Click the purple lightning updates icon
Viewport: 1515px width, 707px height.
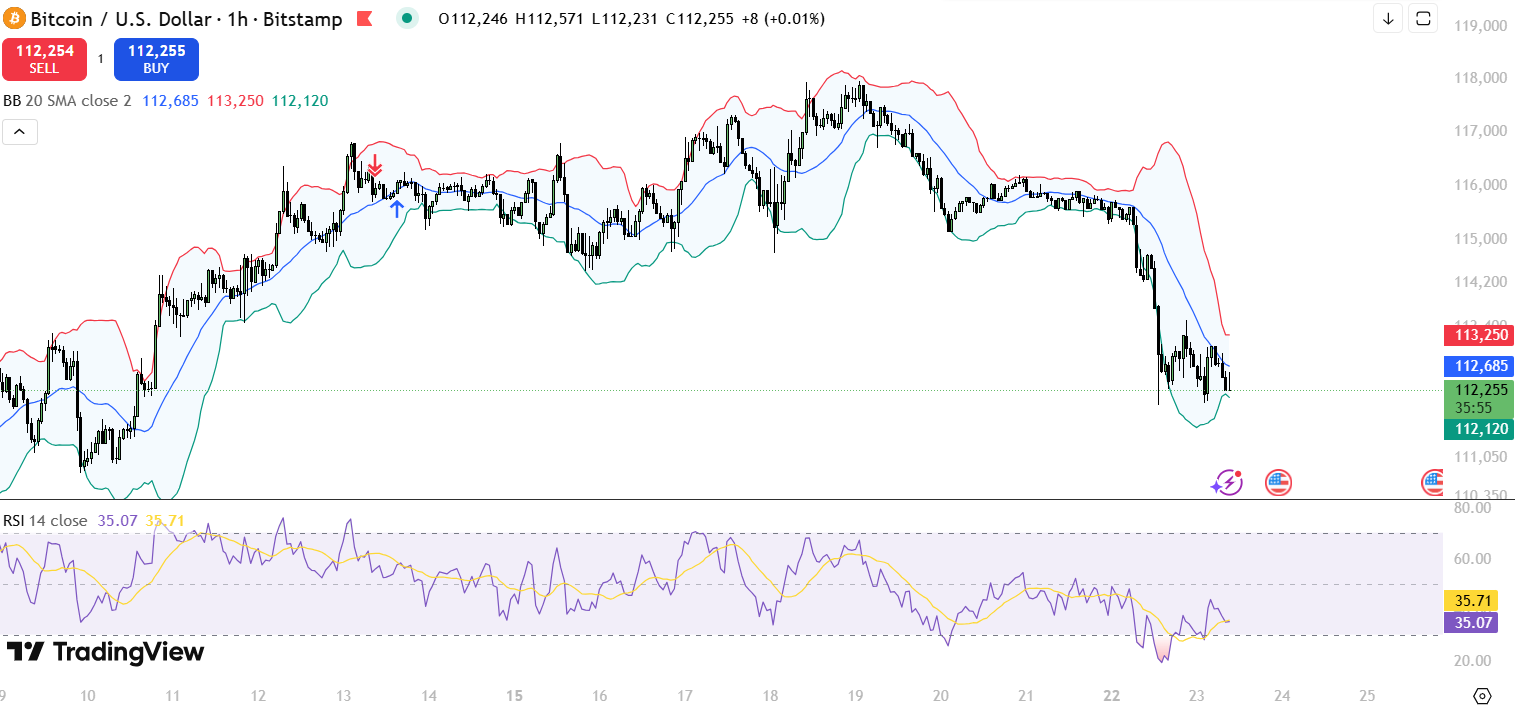click(1226, 483)
